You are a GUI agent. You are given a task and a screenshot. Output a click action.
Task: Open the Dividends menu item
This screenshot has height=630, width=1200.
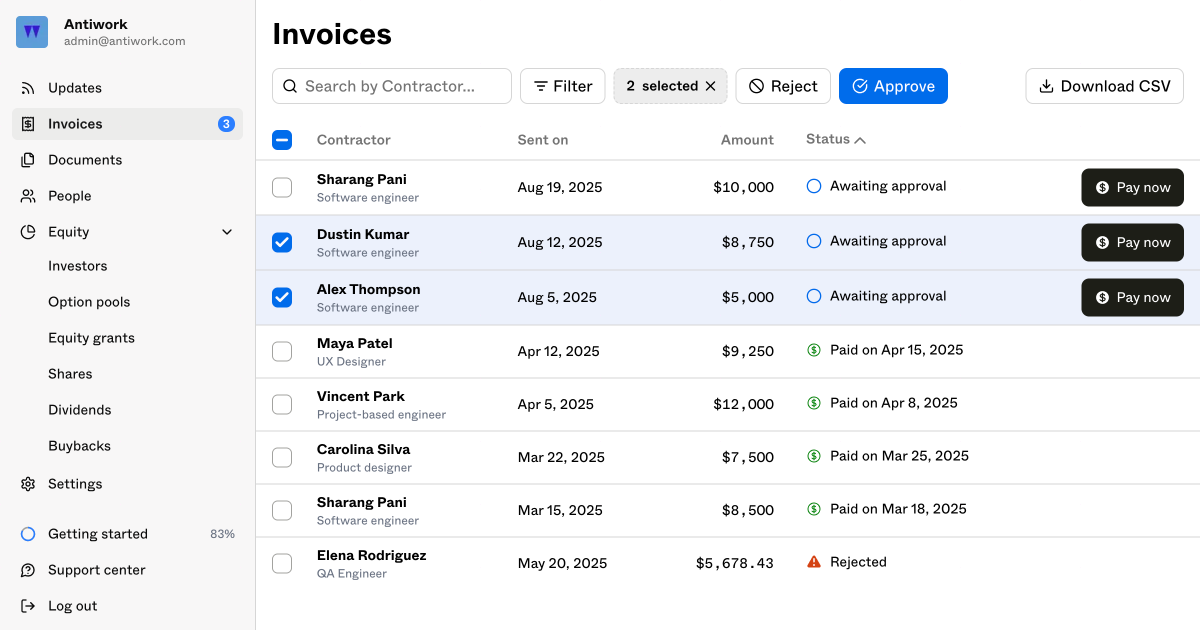[x=80, y=410]
